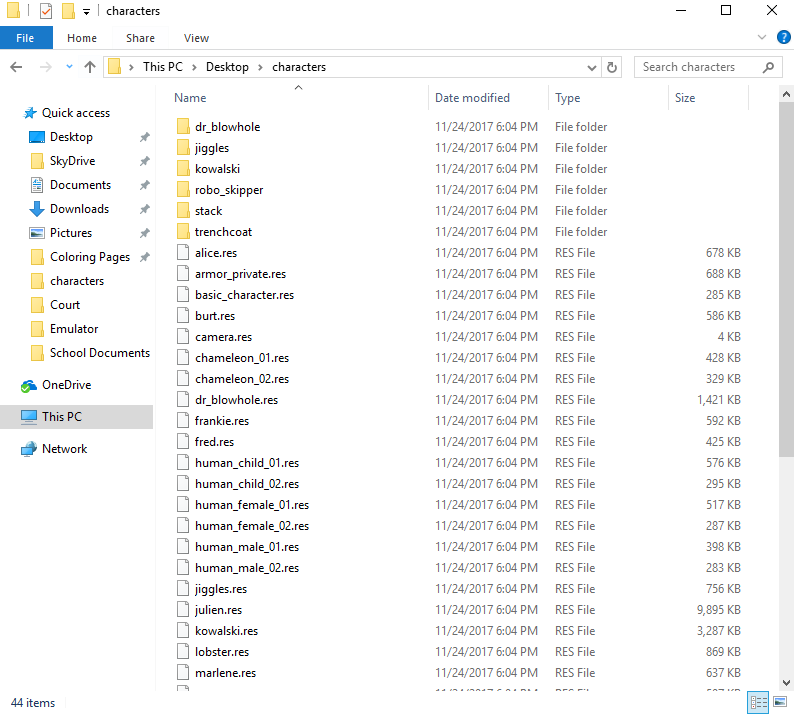Select OneDrive in the navigation pane
The width and height of the screenshot is (794, 714).
[66, 385]
